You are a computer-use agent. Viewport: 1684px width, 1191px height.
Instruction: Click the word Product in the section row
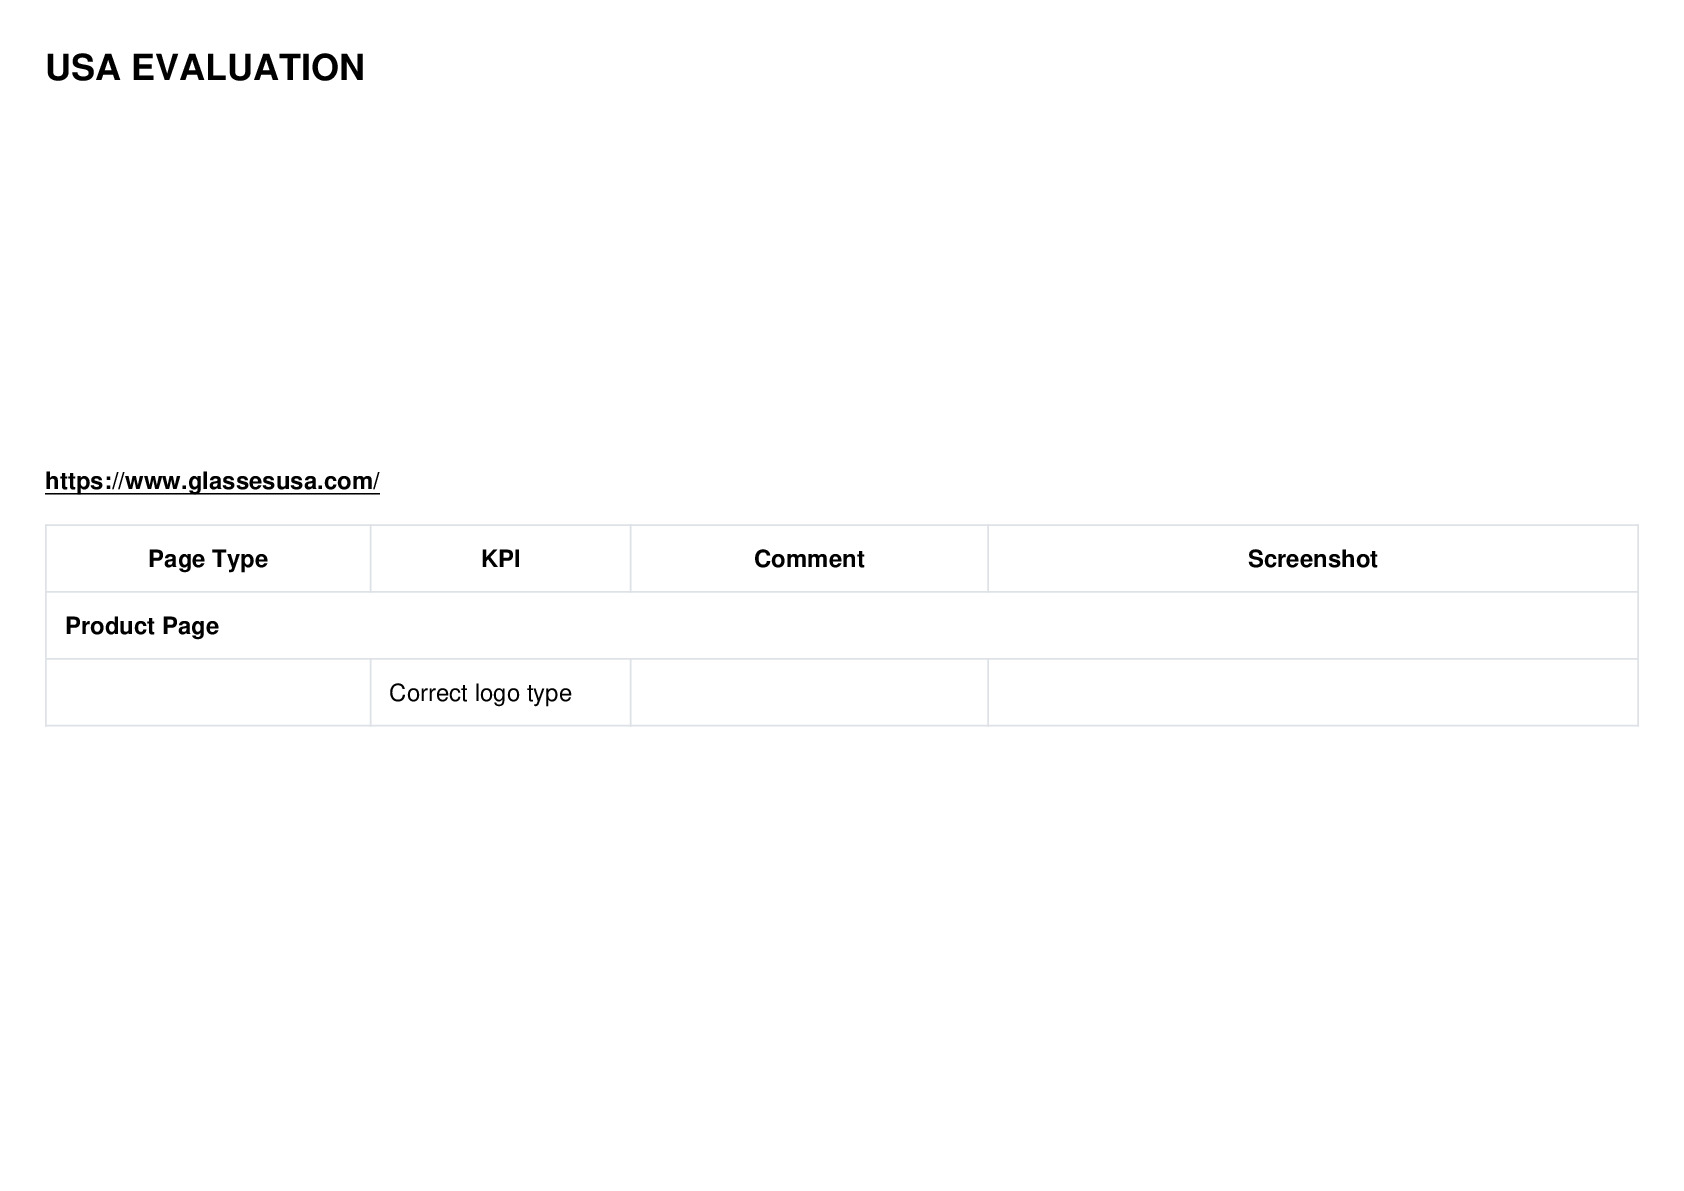click(x=110, y=626)
